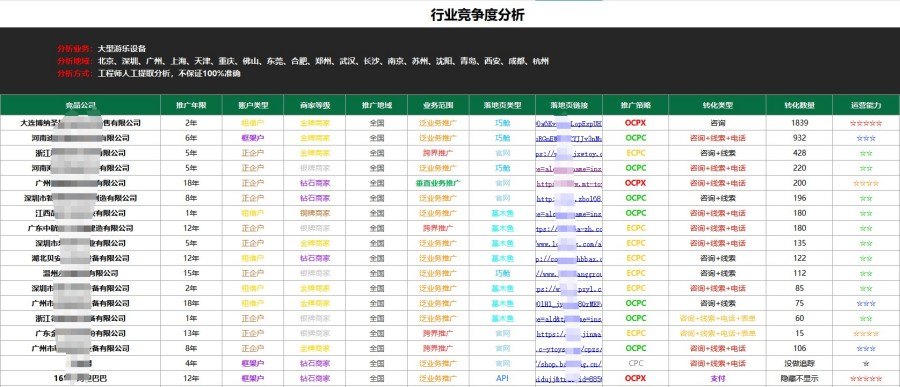Open the landing page link in 135 row
Image resolution: width=900 pixels, height=387 pixels.
click(569, 243)
